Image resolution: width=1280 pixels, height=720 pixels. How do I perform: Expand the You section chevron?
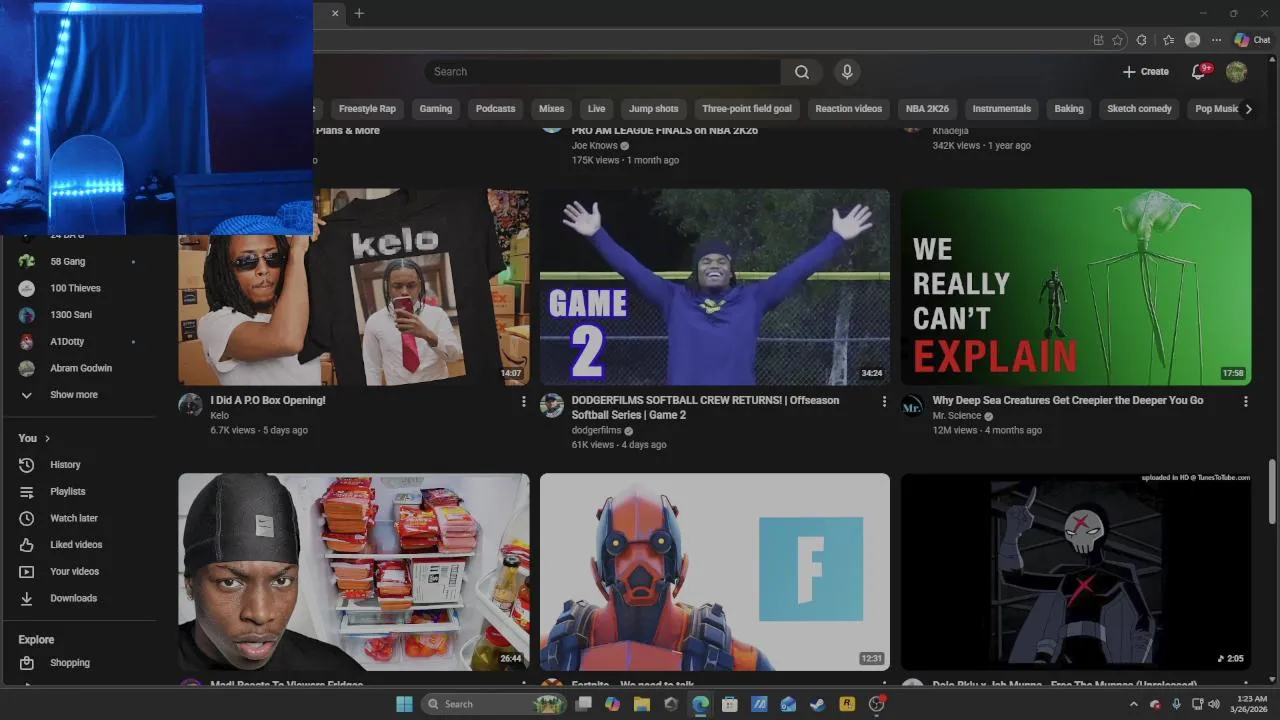pyautogui.click(x=47, y=438)
